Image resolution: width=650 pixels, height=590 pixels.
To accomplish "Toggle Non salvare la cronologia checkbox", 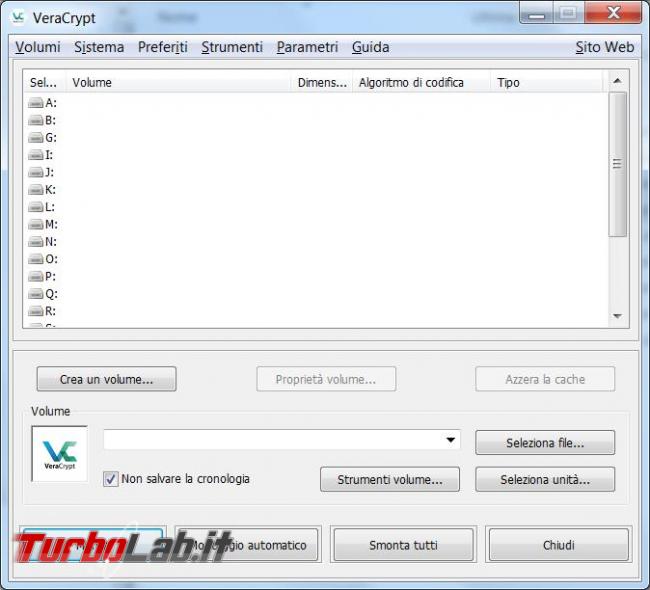I will tap(111, 479).
